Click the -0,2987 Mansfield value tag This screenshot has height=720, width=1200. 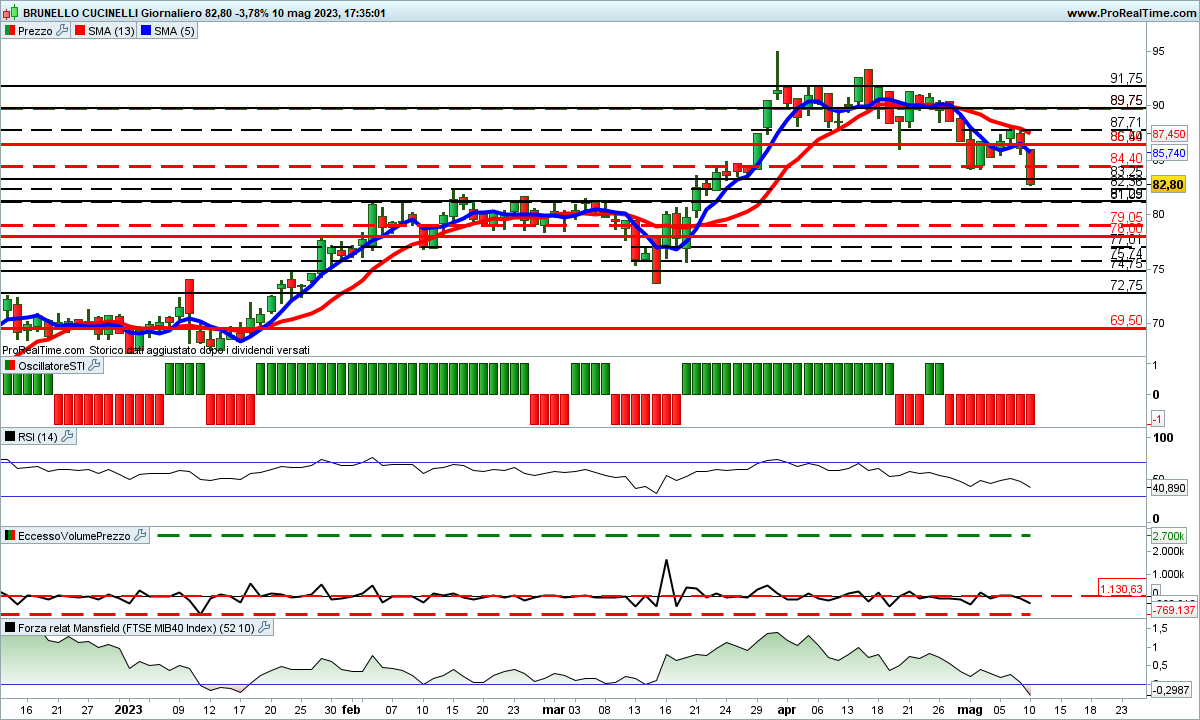point(1170,690)
